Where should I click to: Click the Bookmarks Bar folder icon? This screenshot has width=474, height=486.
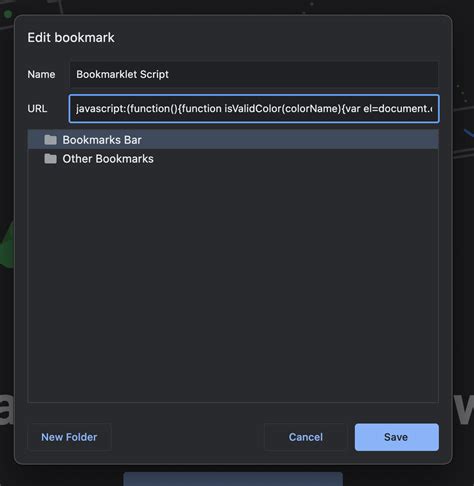click(x=50, y=140)
